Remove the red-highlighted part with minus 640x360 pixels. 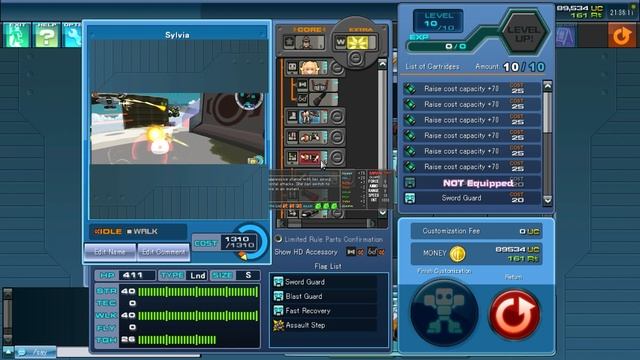337,157
